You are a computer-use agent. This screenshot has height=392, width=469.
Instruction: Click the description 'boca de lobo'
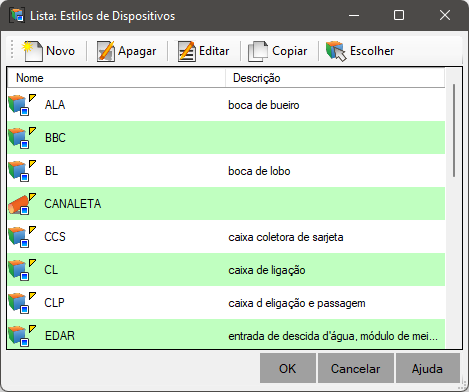(259, 171)
